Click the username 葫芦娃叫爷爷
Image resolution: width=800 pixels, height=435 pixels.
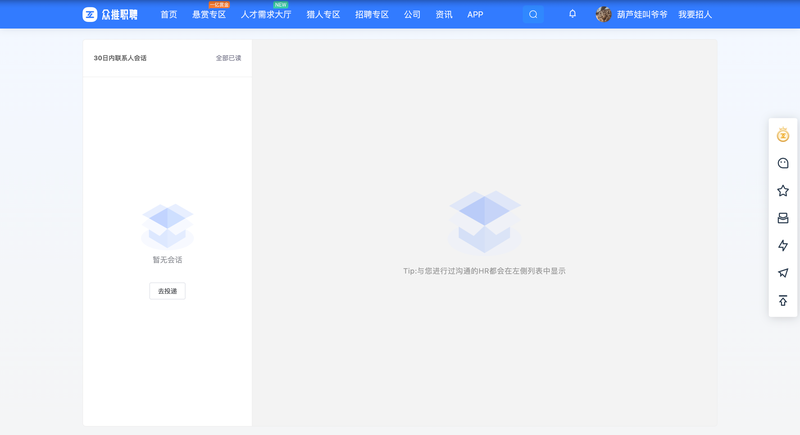tap(642, 15)
